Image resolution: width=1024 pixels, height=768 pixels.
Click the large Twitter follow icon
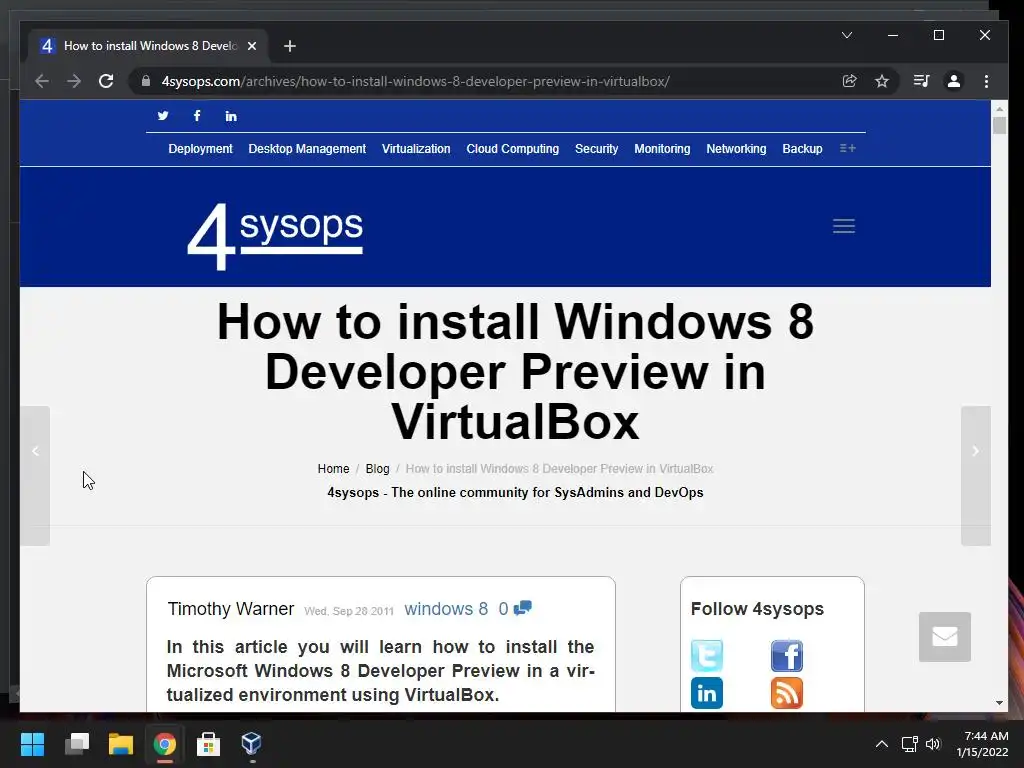[707, 656]
